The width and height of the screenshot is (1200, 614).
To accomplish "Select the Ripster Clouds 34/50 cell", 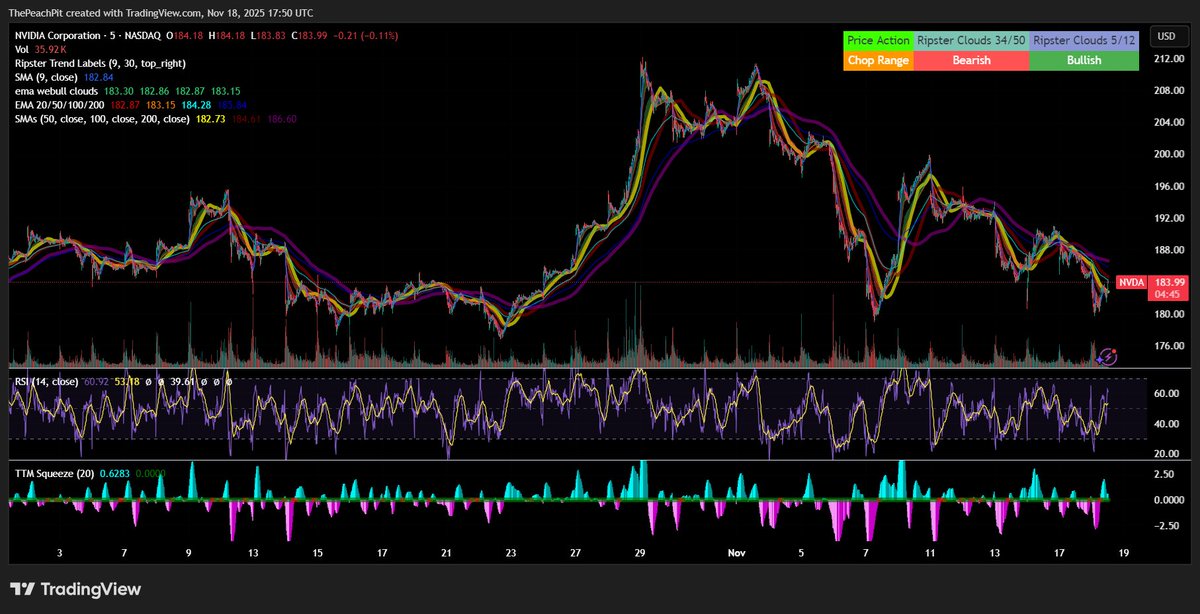I will click(x=970, y=41).
